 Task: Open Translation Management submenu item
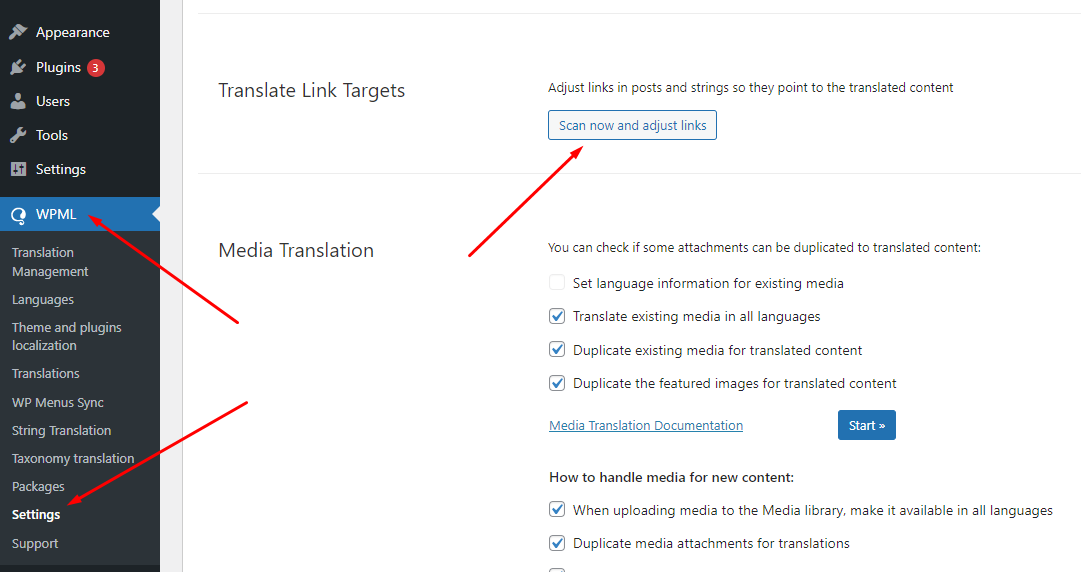(50, 262)
